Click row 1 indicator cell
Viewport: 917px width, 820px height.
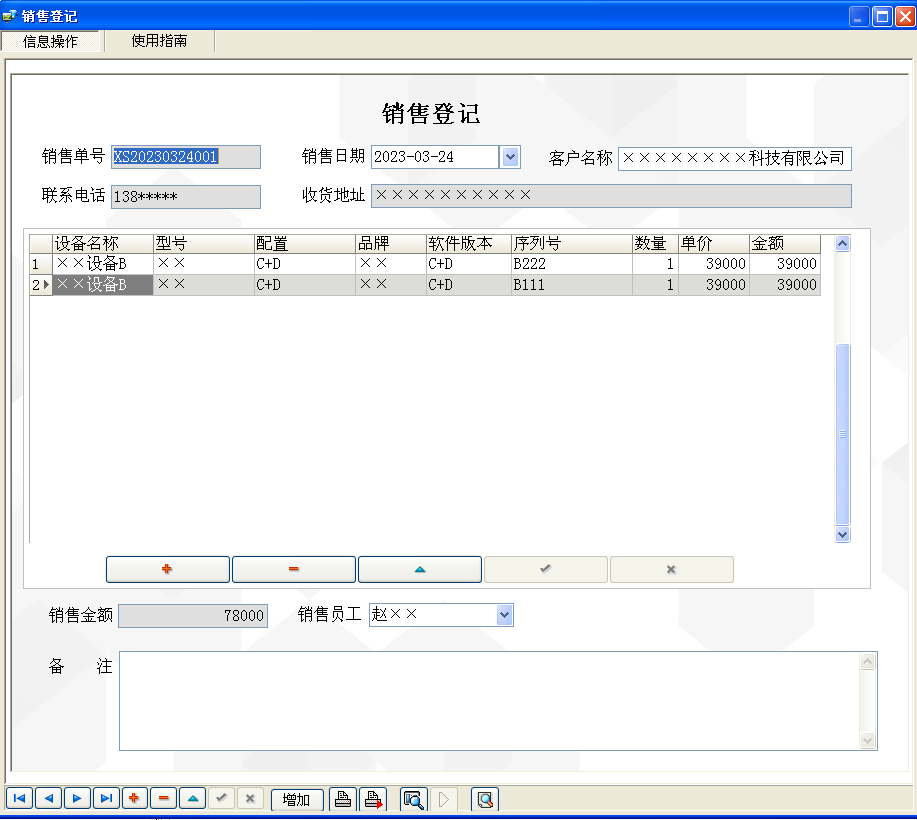[x=41, y=264]
